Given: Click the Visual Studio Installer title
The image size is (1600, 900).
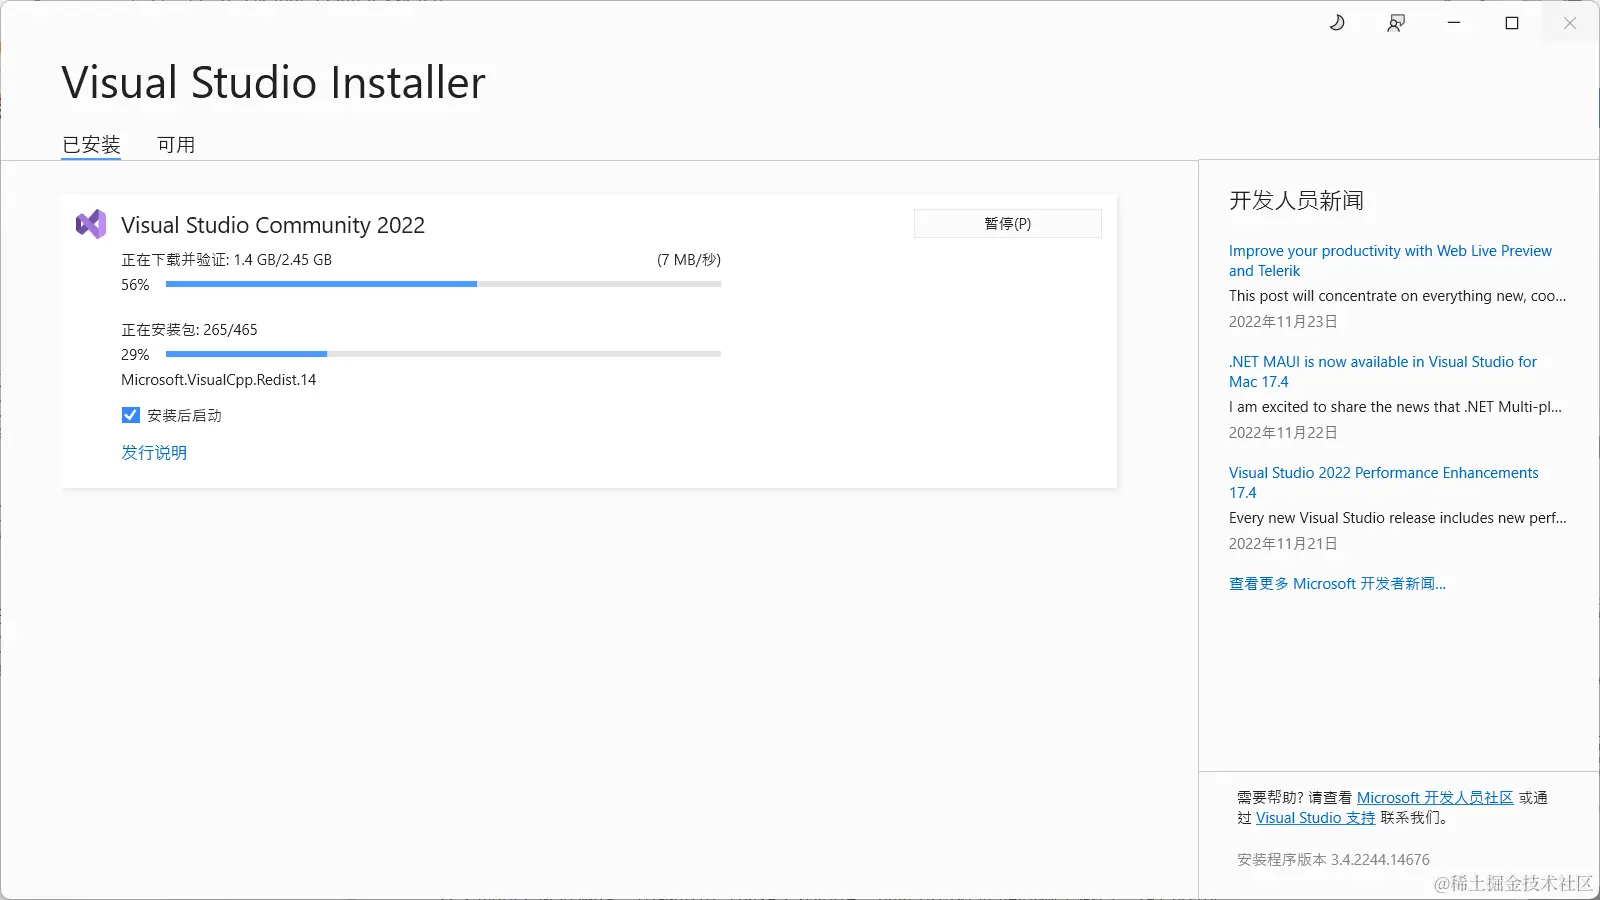Looking at the screenshot, I should (x=273, y=82).
